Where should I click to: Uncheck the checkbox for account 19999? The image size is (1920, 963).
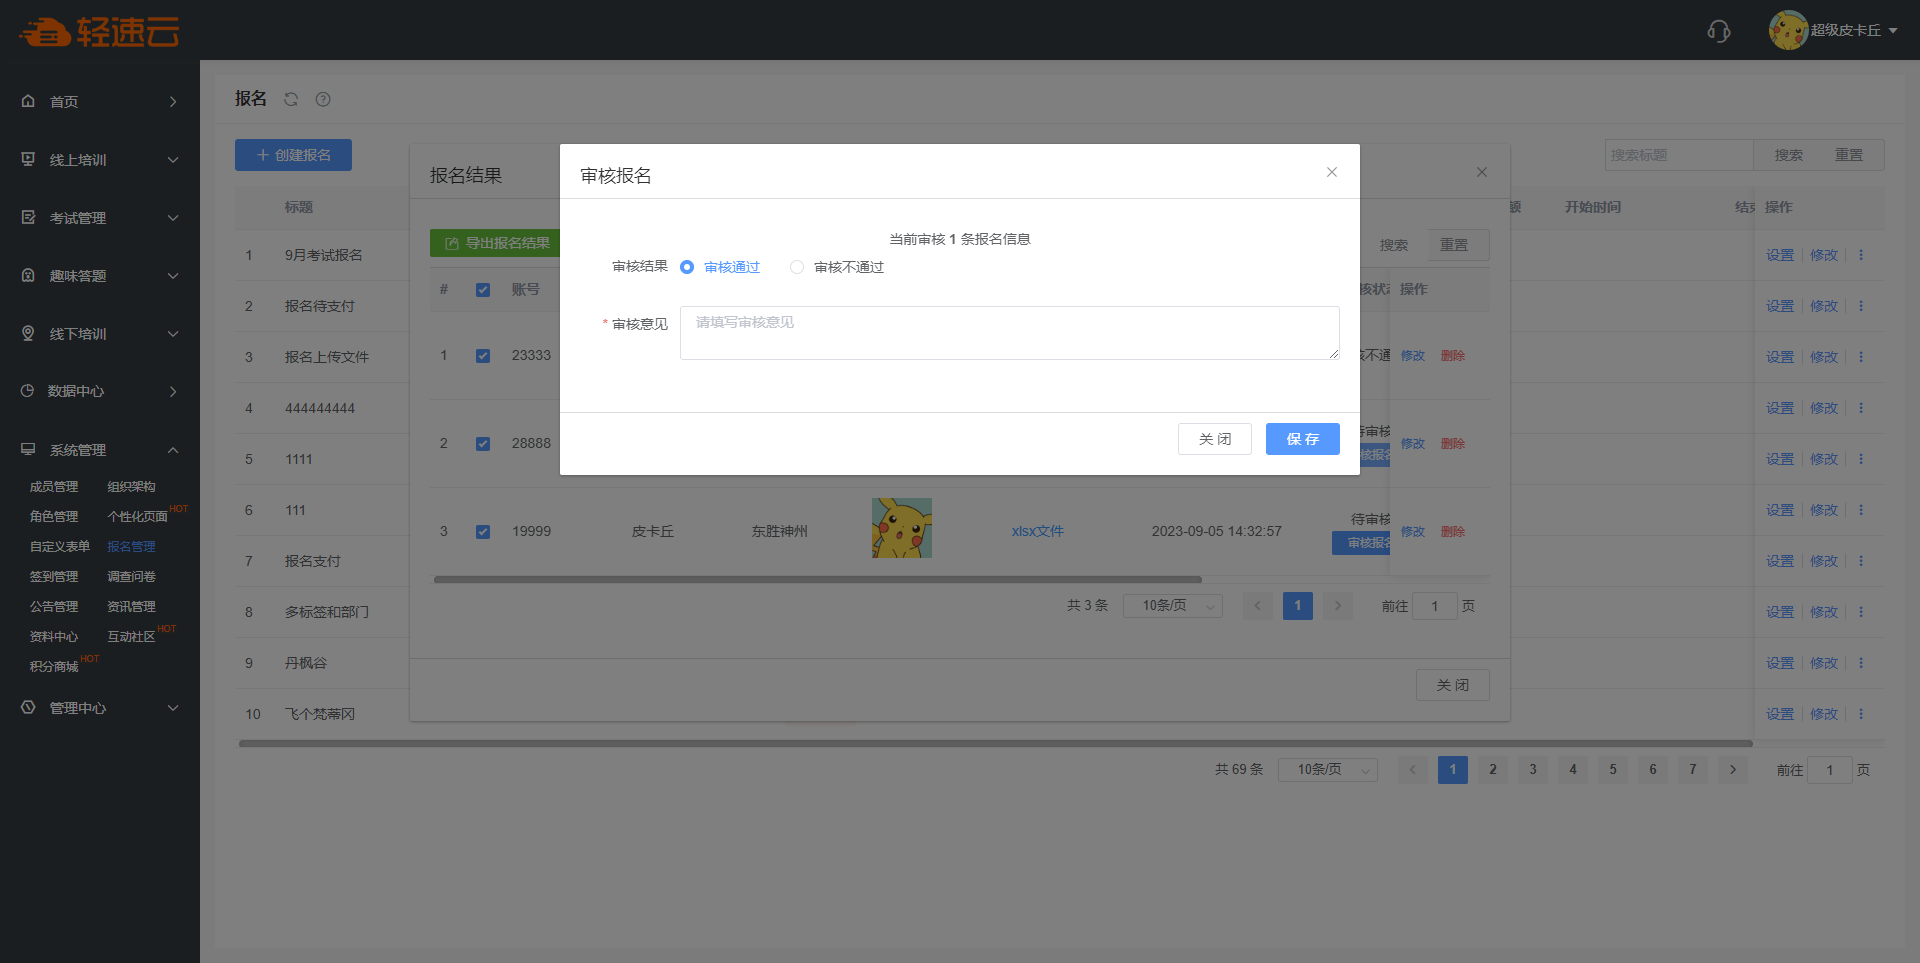pos(483,532)
